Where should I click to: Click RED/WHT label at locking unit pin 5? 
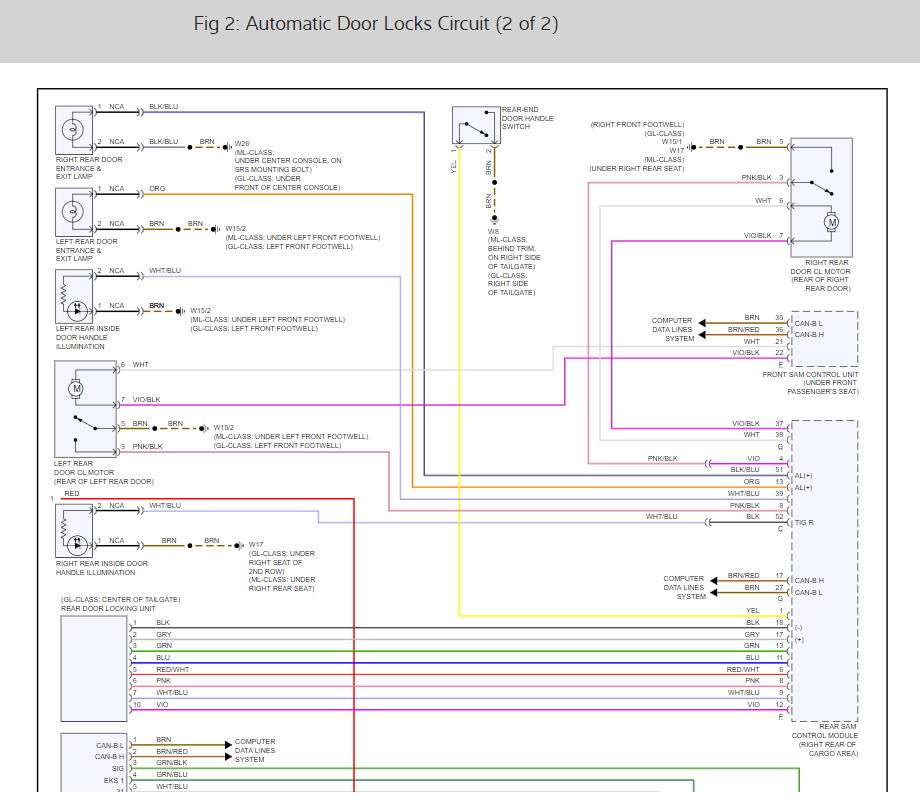[172, 669]
